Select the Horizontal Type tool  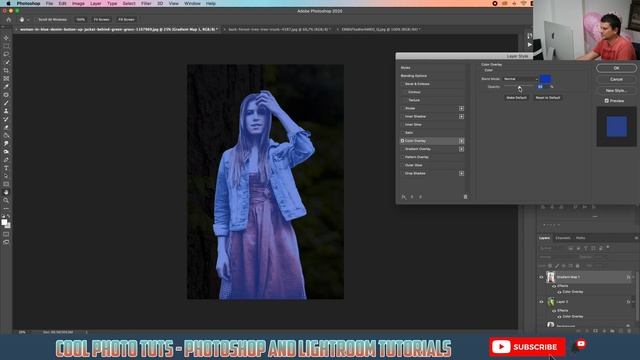(x=6, y=168)
